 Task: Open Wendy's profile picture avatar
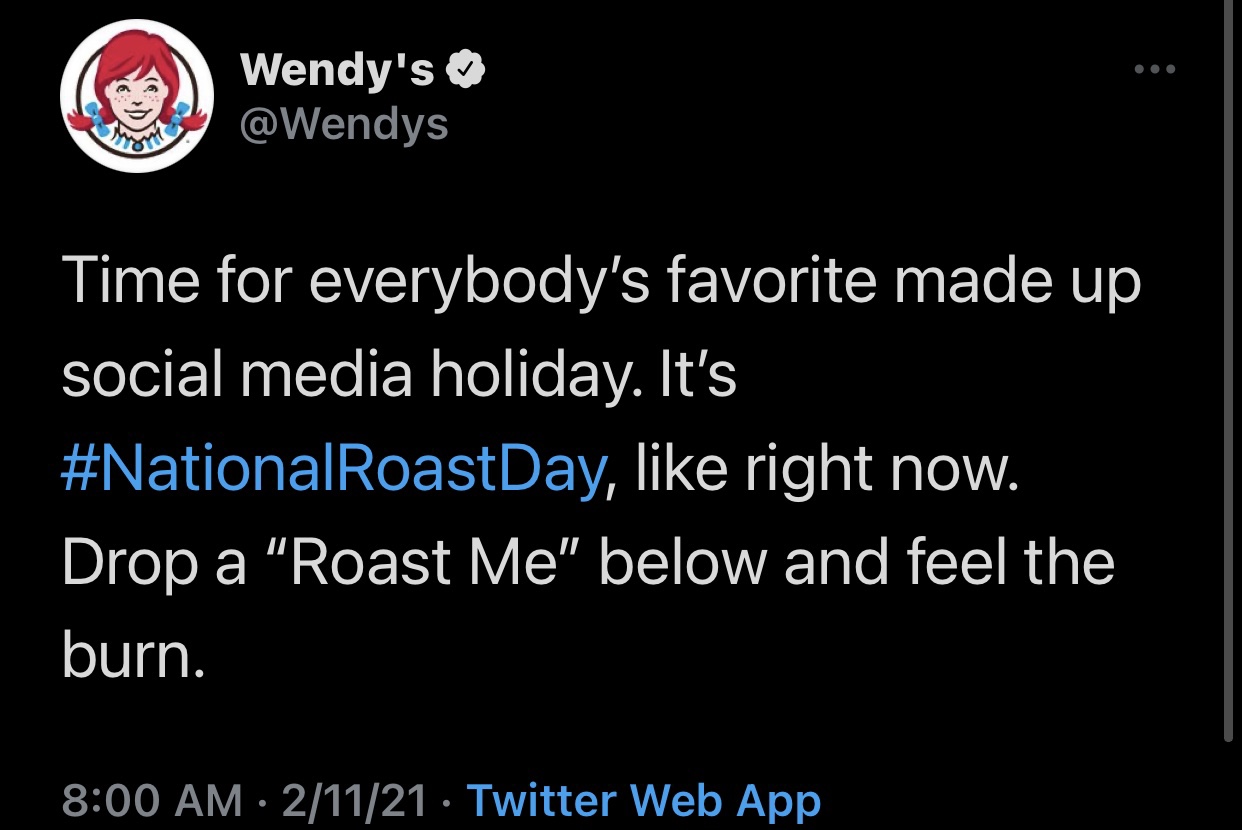[137, 96]
